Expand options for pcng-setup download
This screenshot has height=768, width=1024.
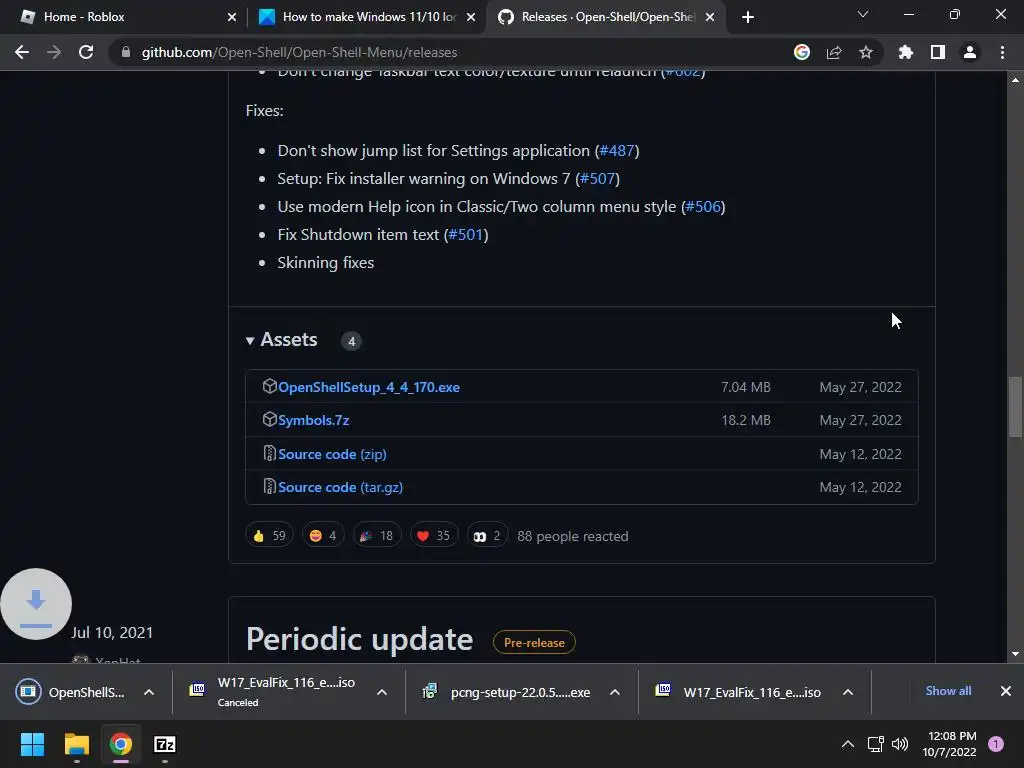point(615,692)
